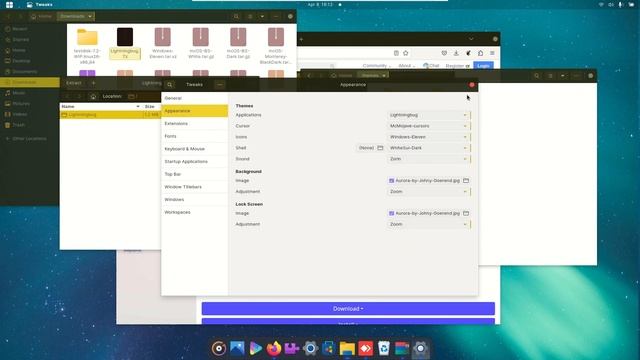
Task: Click Extract button in archive manager
Action: 74,83
